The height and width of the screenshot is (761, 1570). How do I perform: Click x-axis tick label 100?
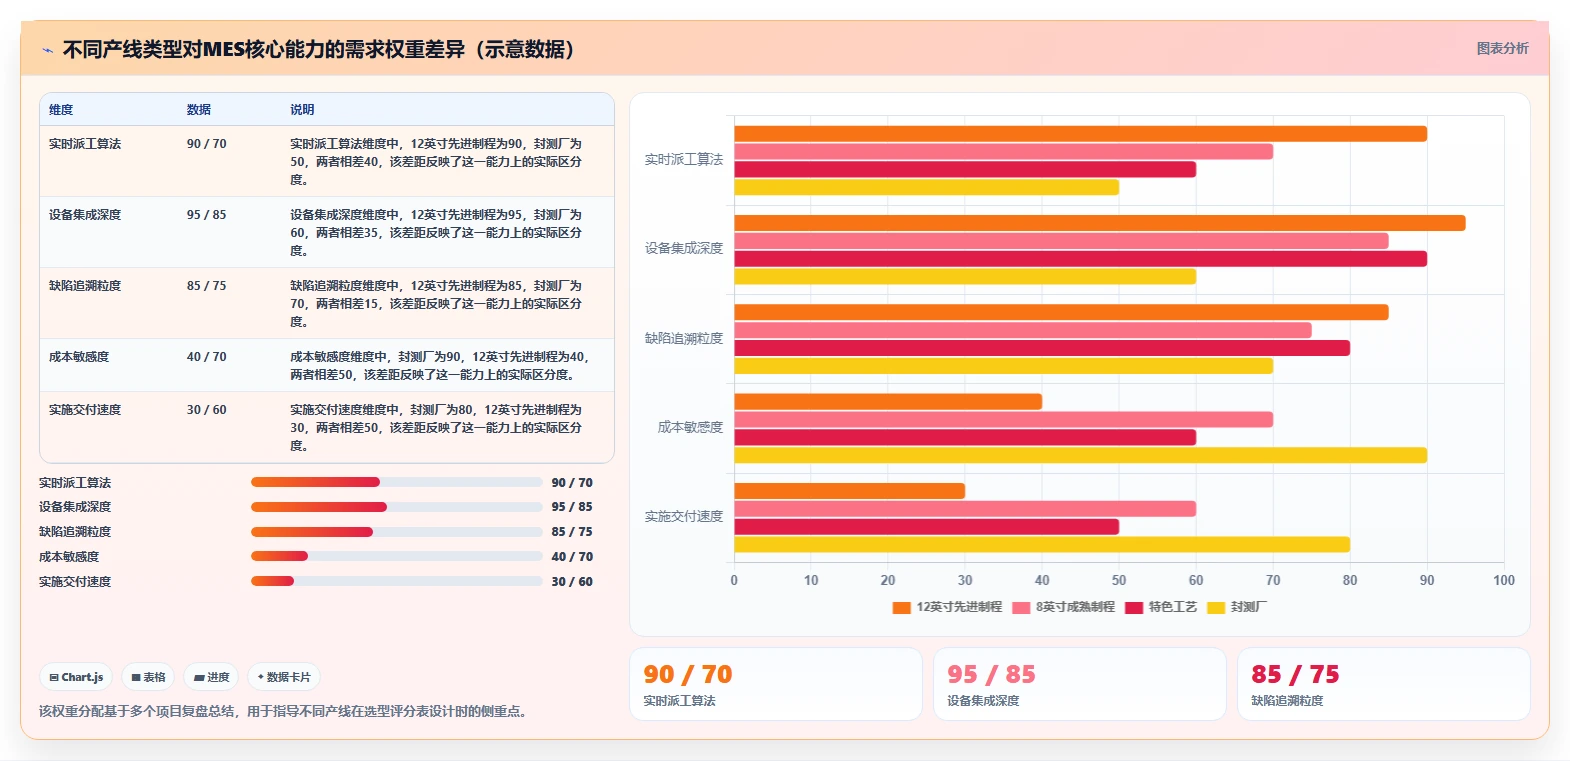click(x=1504, y=580)
